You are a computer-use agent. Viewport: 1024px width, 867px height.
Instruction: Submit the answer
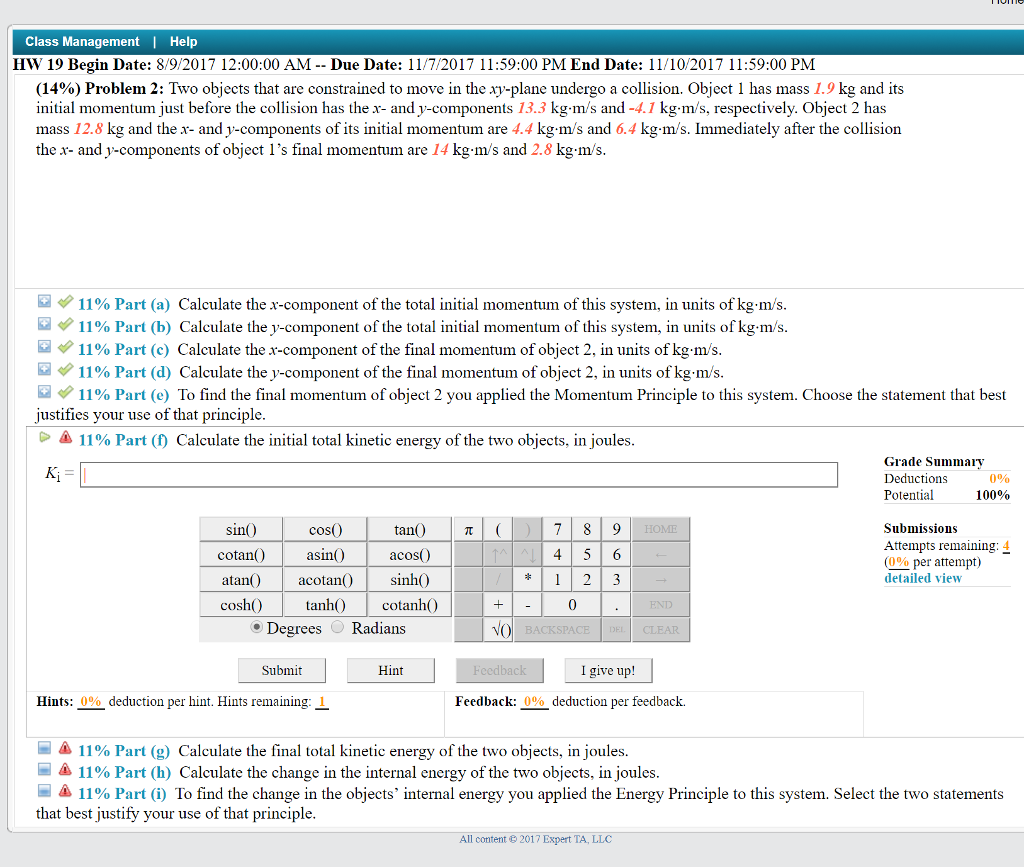coord(281,670)
